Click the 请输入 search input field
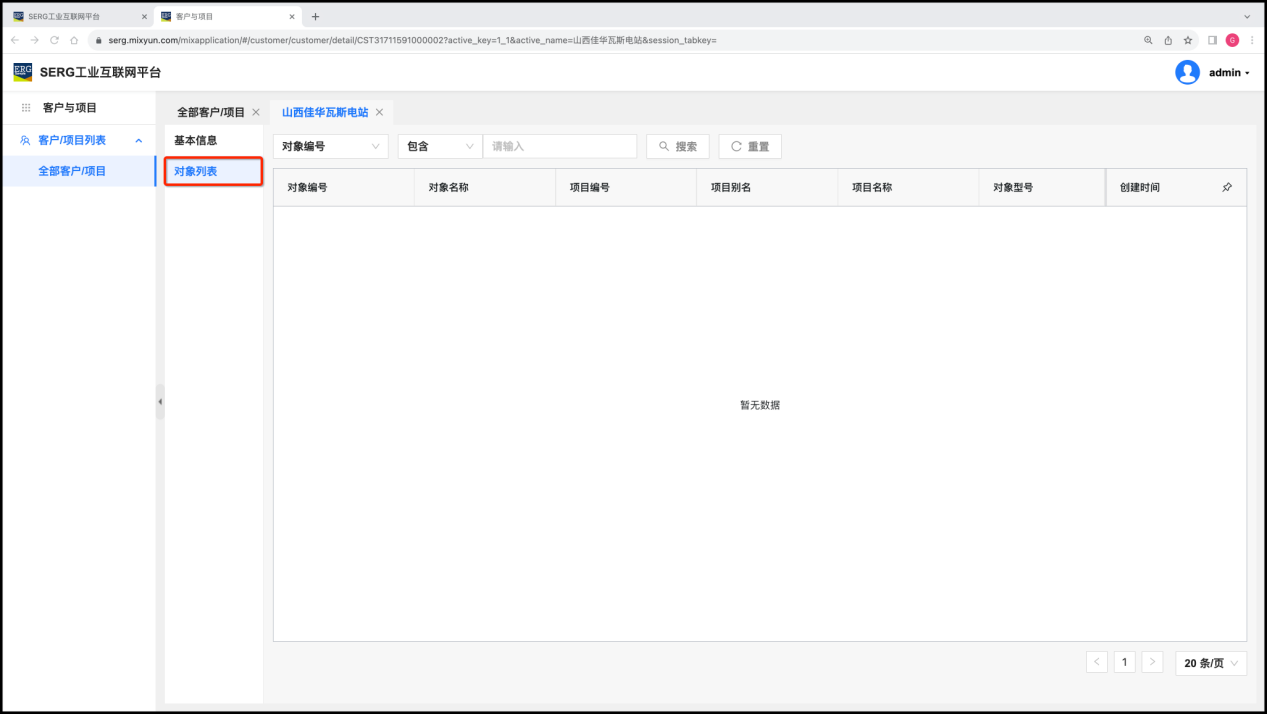The width and height of the screenshot is (1267, 714). (559, 146)
